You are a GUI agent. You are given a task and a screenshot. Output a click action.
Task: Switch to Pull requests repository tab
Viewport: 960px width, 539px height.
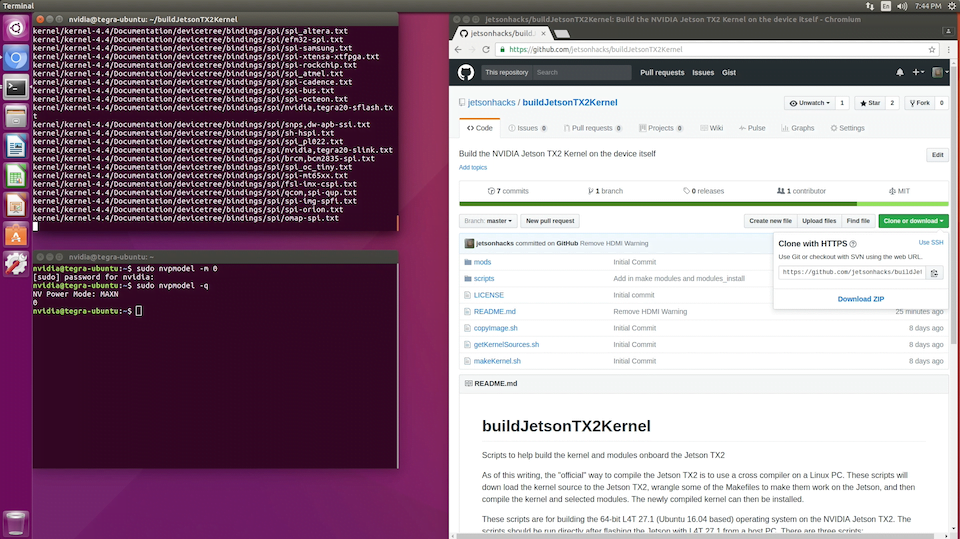[592, 129]
